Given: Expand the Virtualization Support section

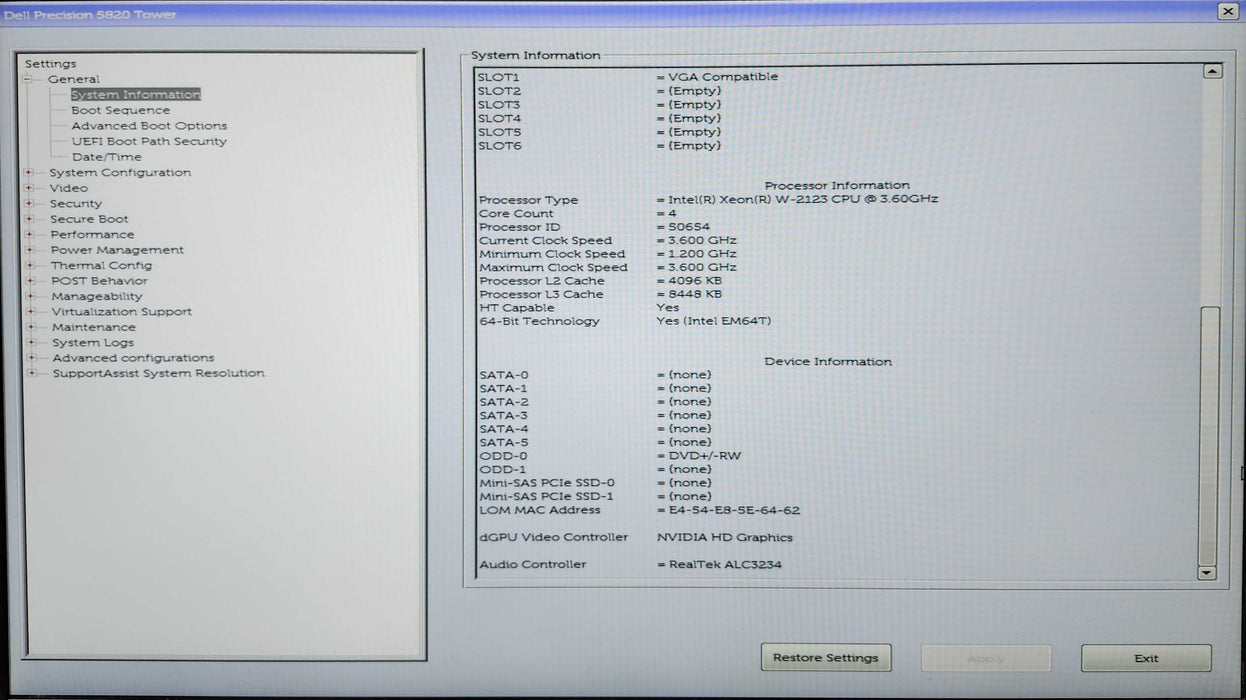Looking at the screenshot, I should click(31, 311).
